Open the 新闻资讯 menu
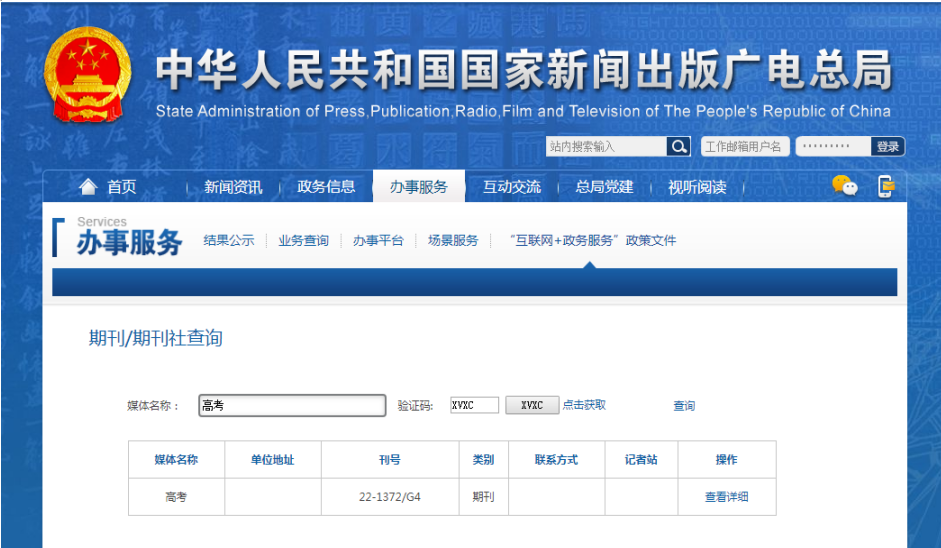941x548 pixels. [x=233, y=187]
